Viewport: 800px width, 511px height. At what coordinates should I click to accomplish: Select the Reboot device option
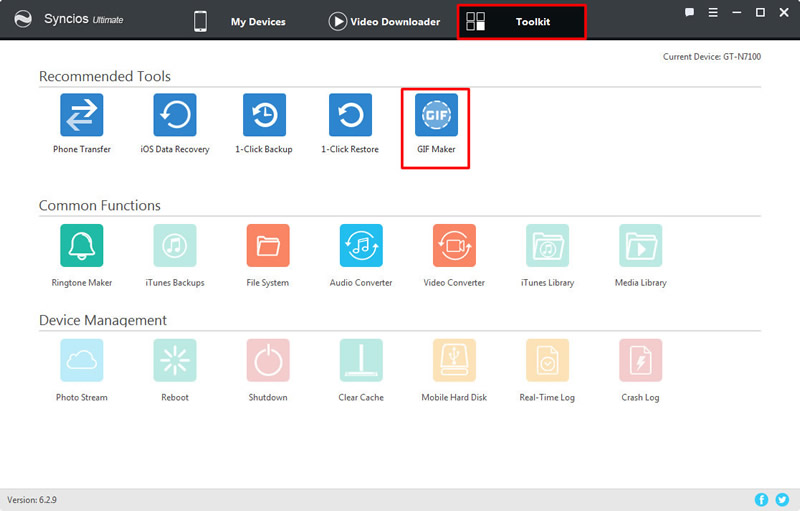[x=175, y=360]
